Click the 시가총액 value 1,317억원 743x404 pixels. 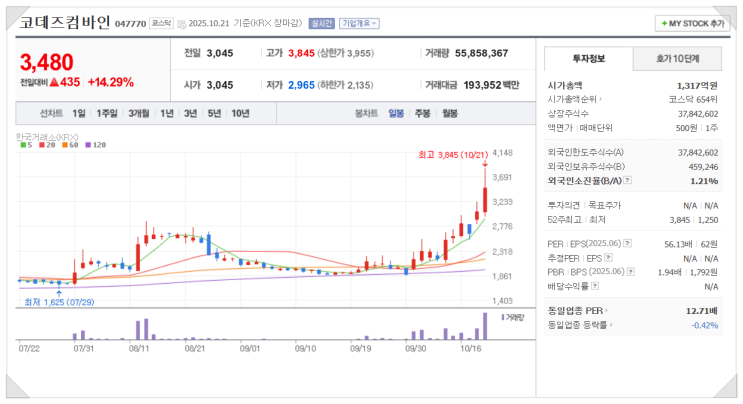click(x=697, y=86)
